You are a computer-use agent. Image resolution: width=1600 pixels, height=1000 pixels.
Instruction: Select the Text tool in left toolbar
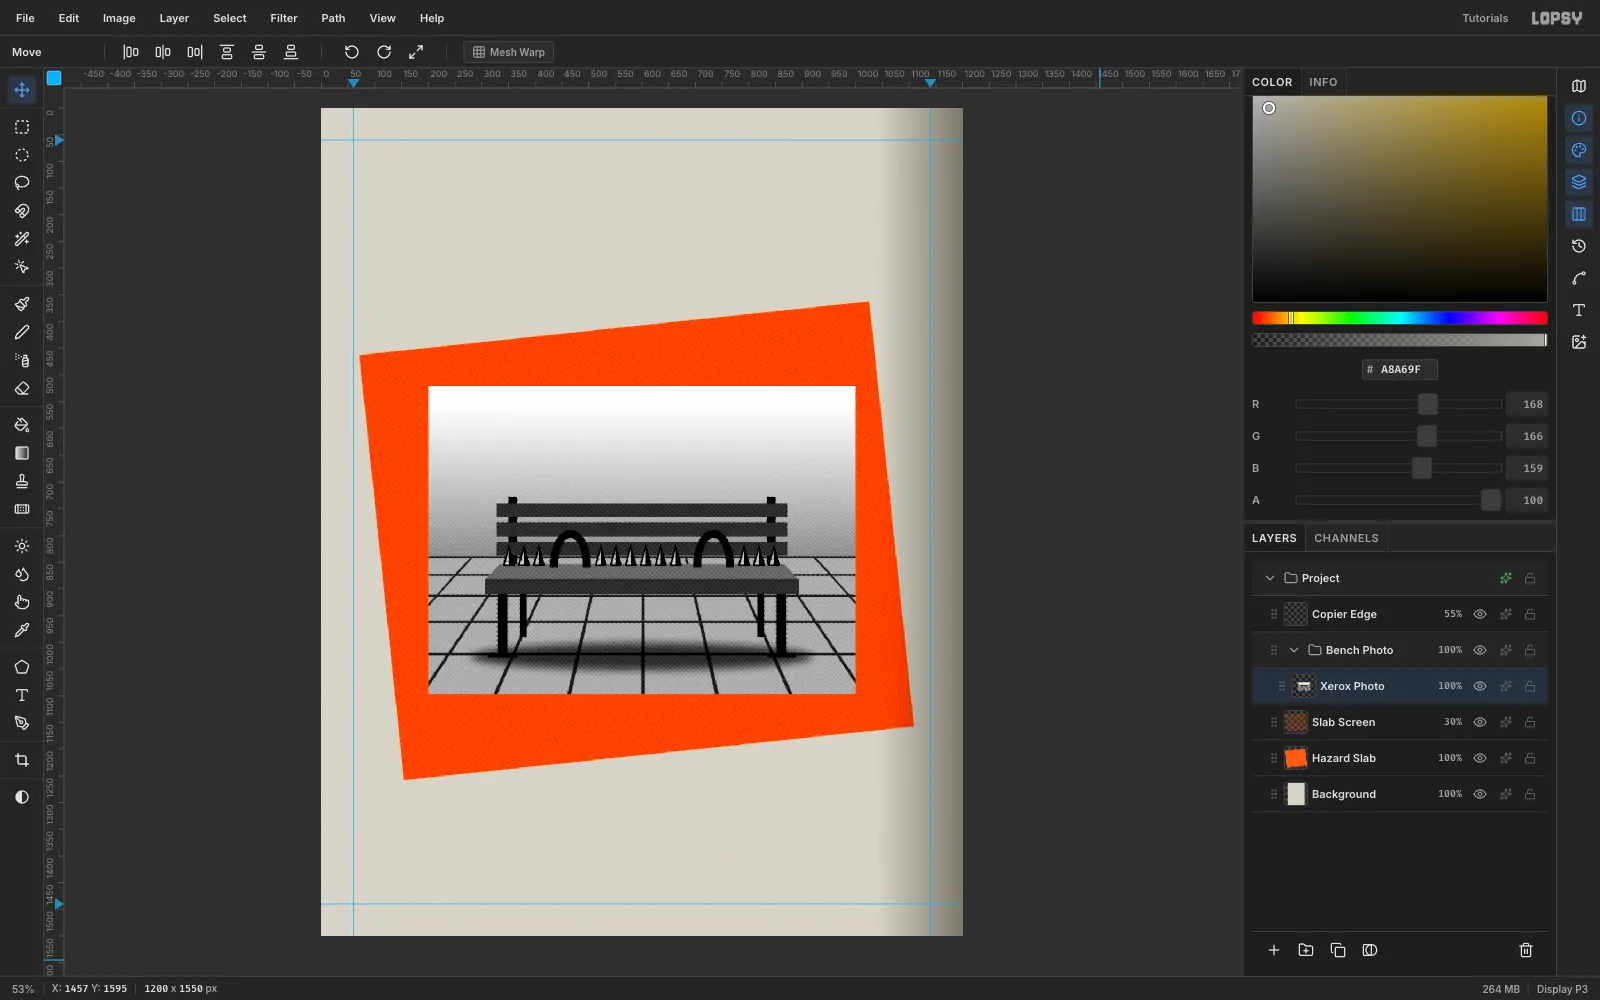[x=21, y=695]
